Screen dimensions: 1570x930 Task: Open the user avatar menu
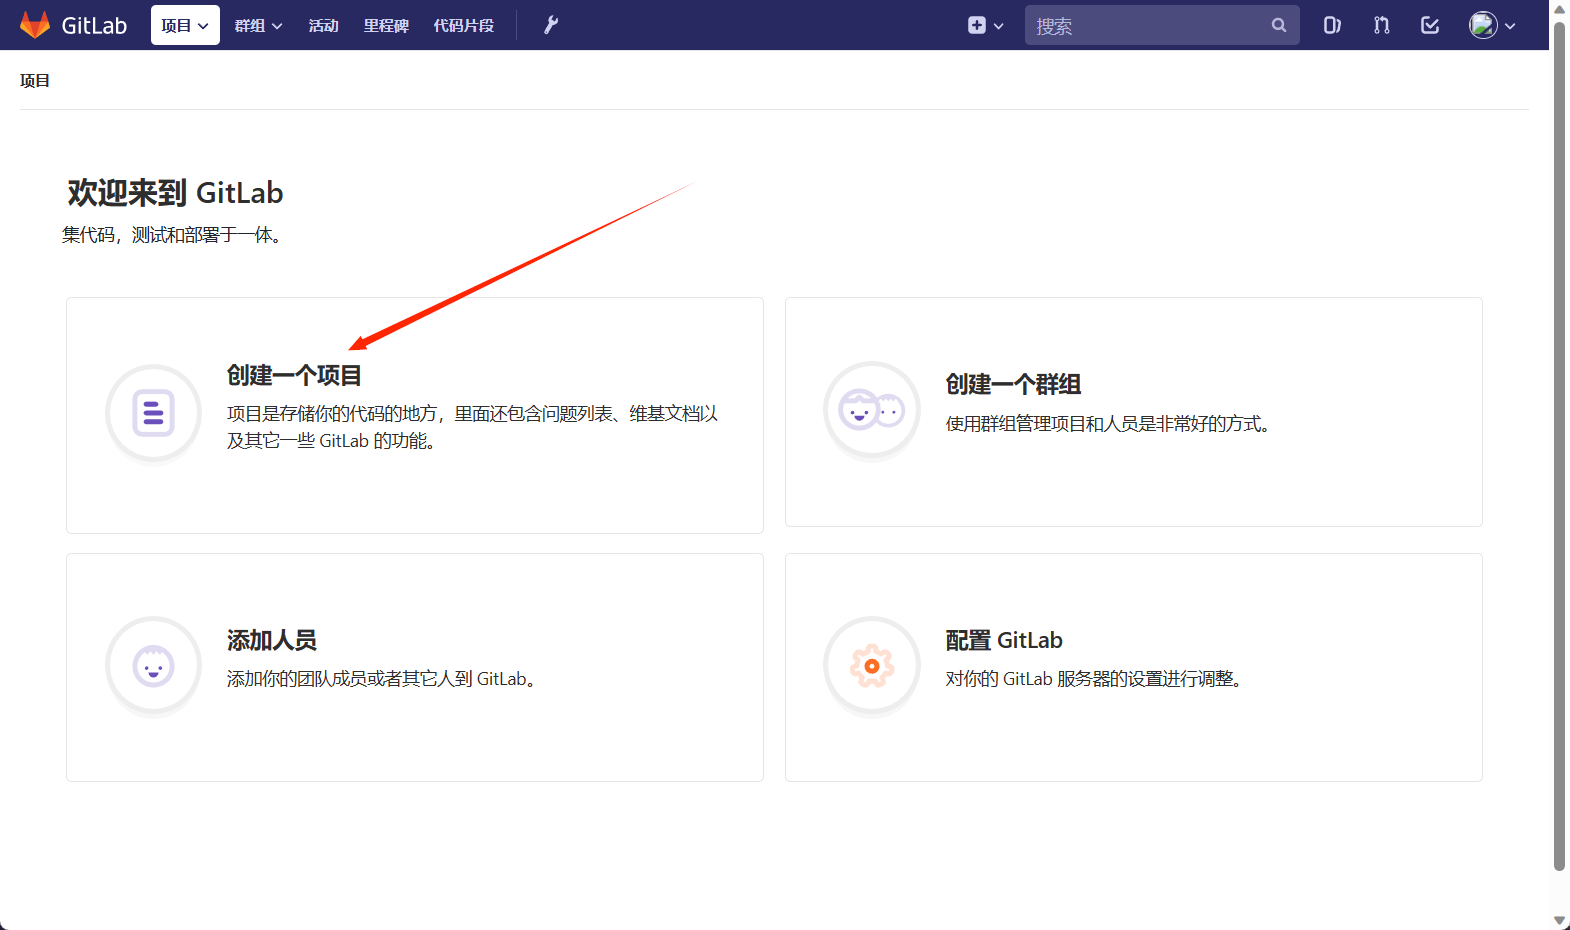pos(1492,25)
